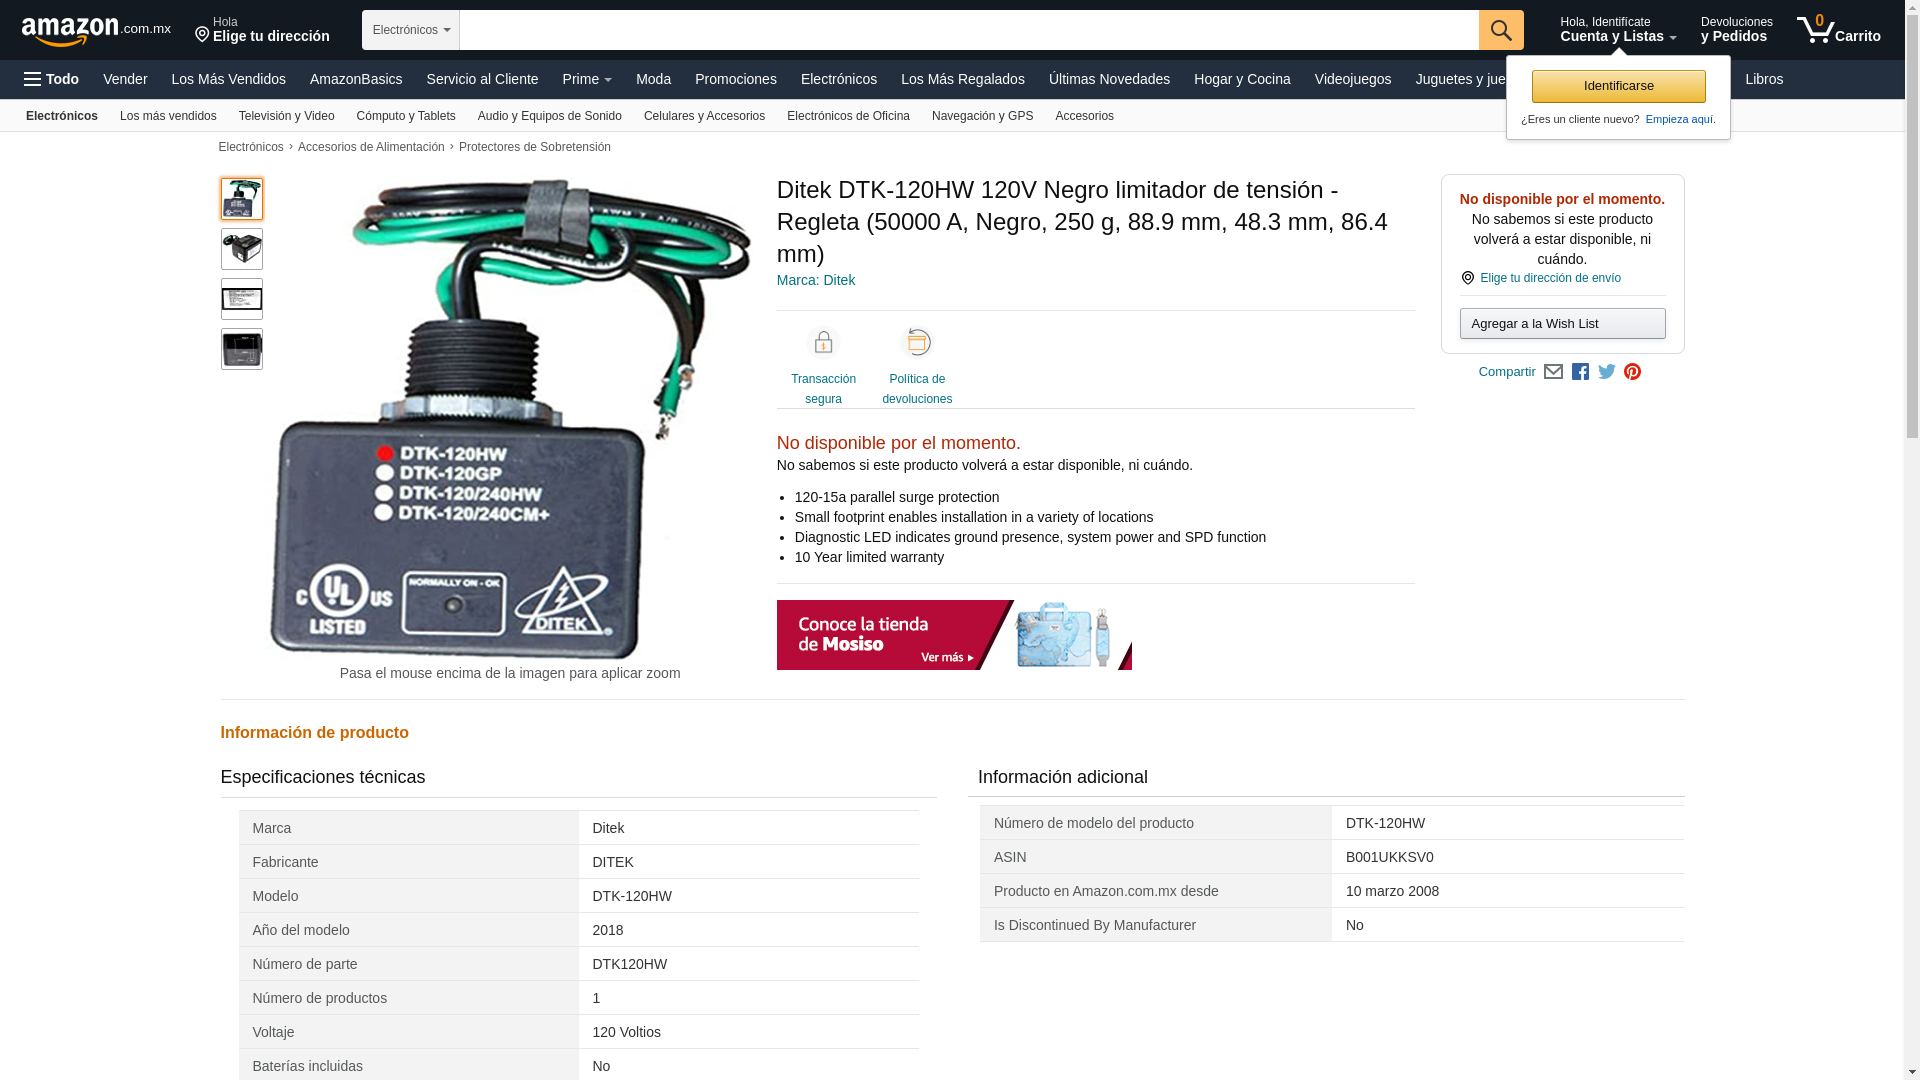
Task: Share the product on Facebook
Action: click(x=1580, y=372)
